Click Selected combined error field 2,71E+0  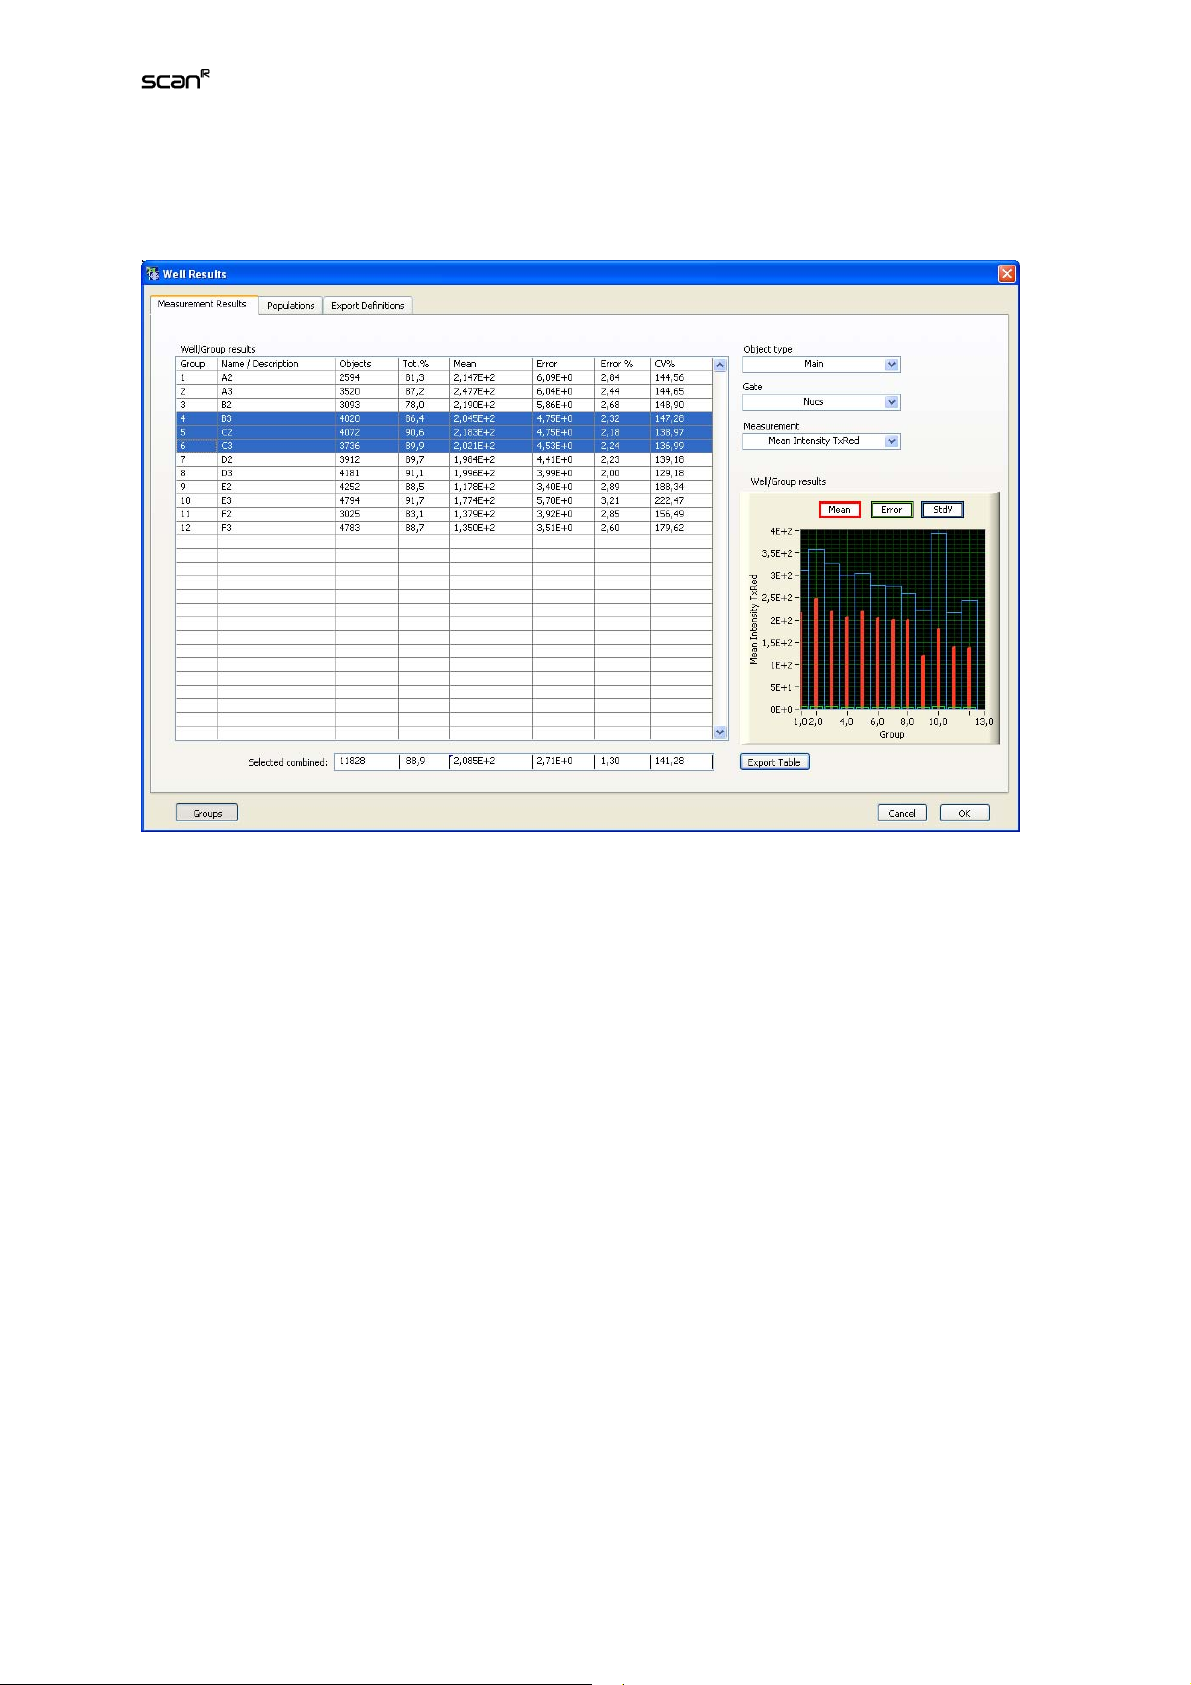pos(563,762)
